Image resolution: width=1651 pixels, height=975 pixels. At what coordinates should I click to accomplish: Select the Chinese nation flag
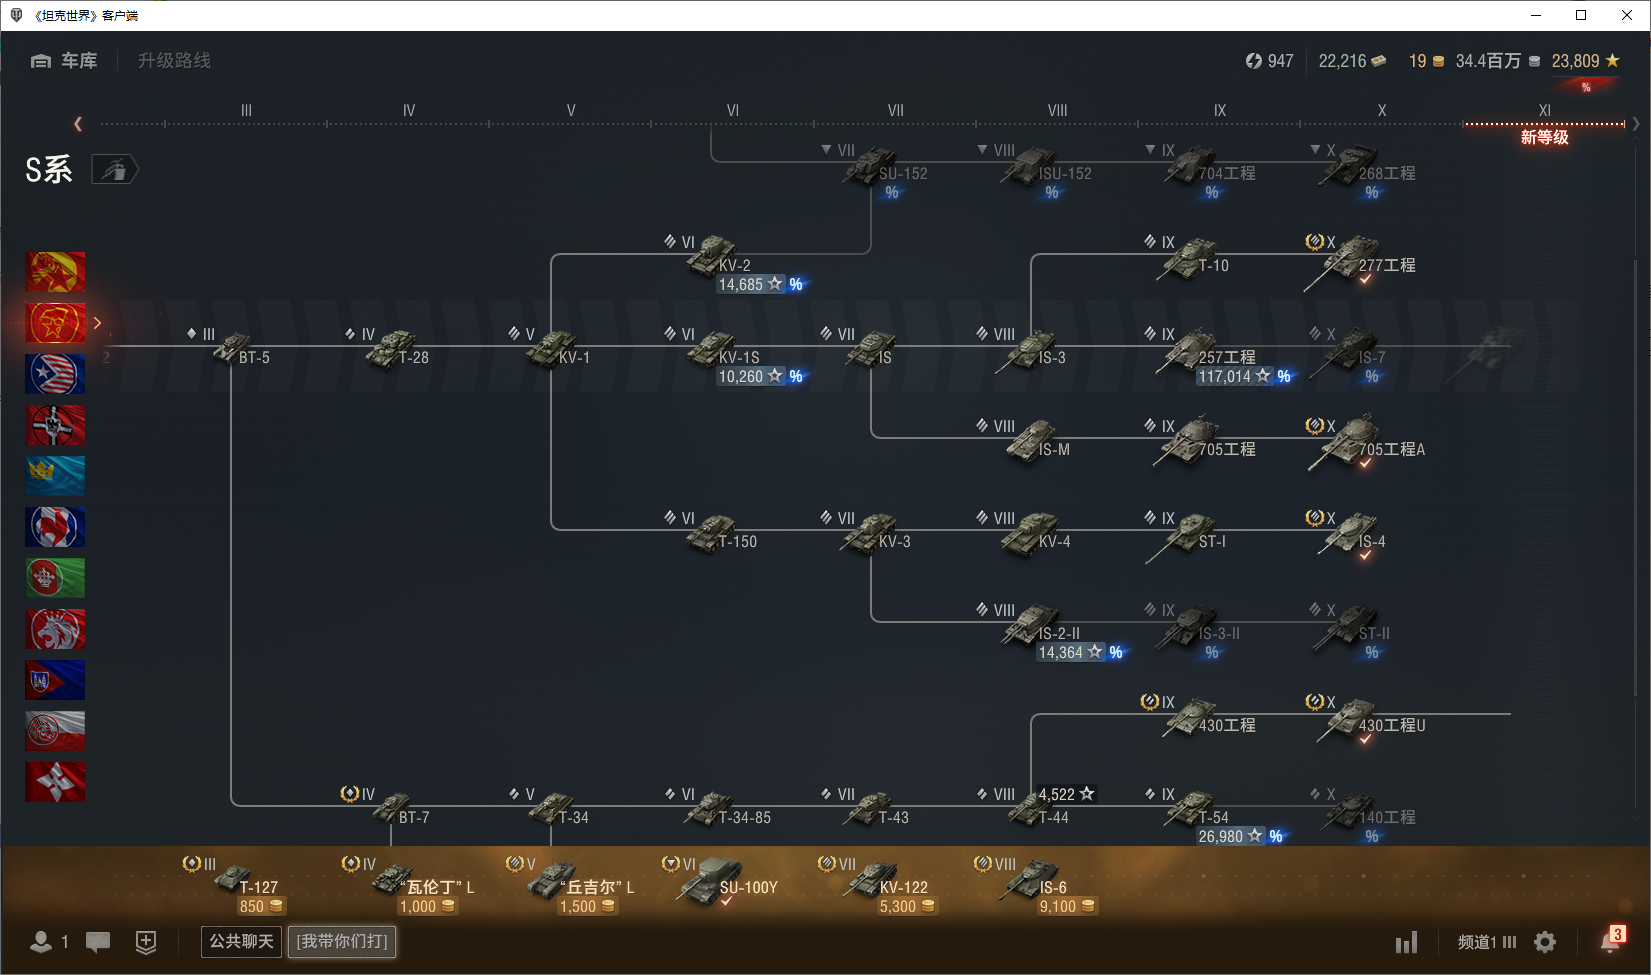(x=55, y=272)
